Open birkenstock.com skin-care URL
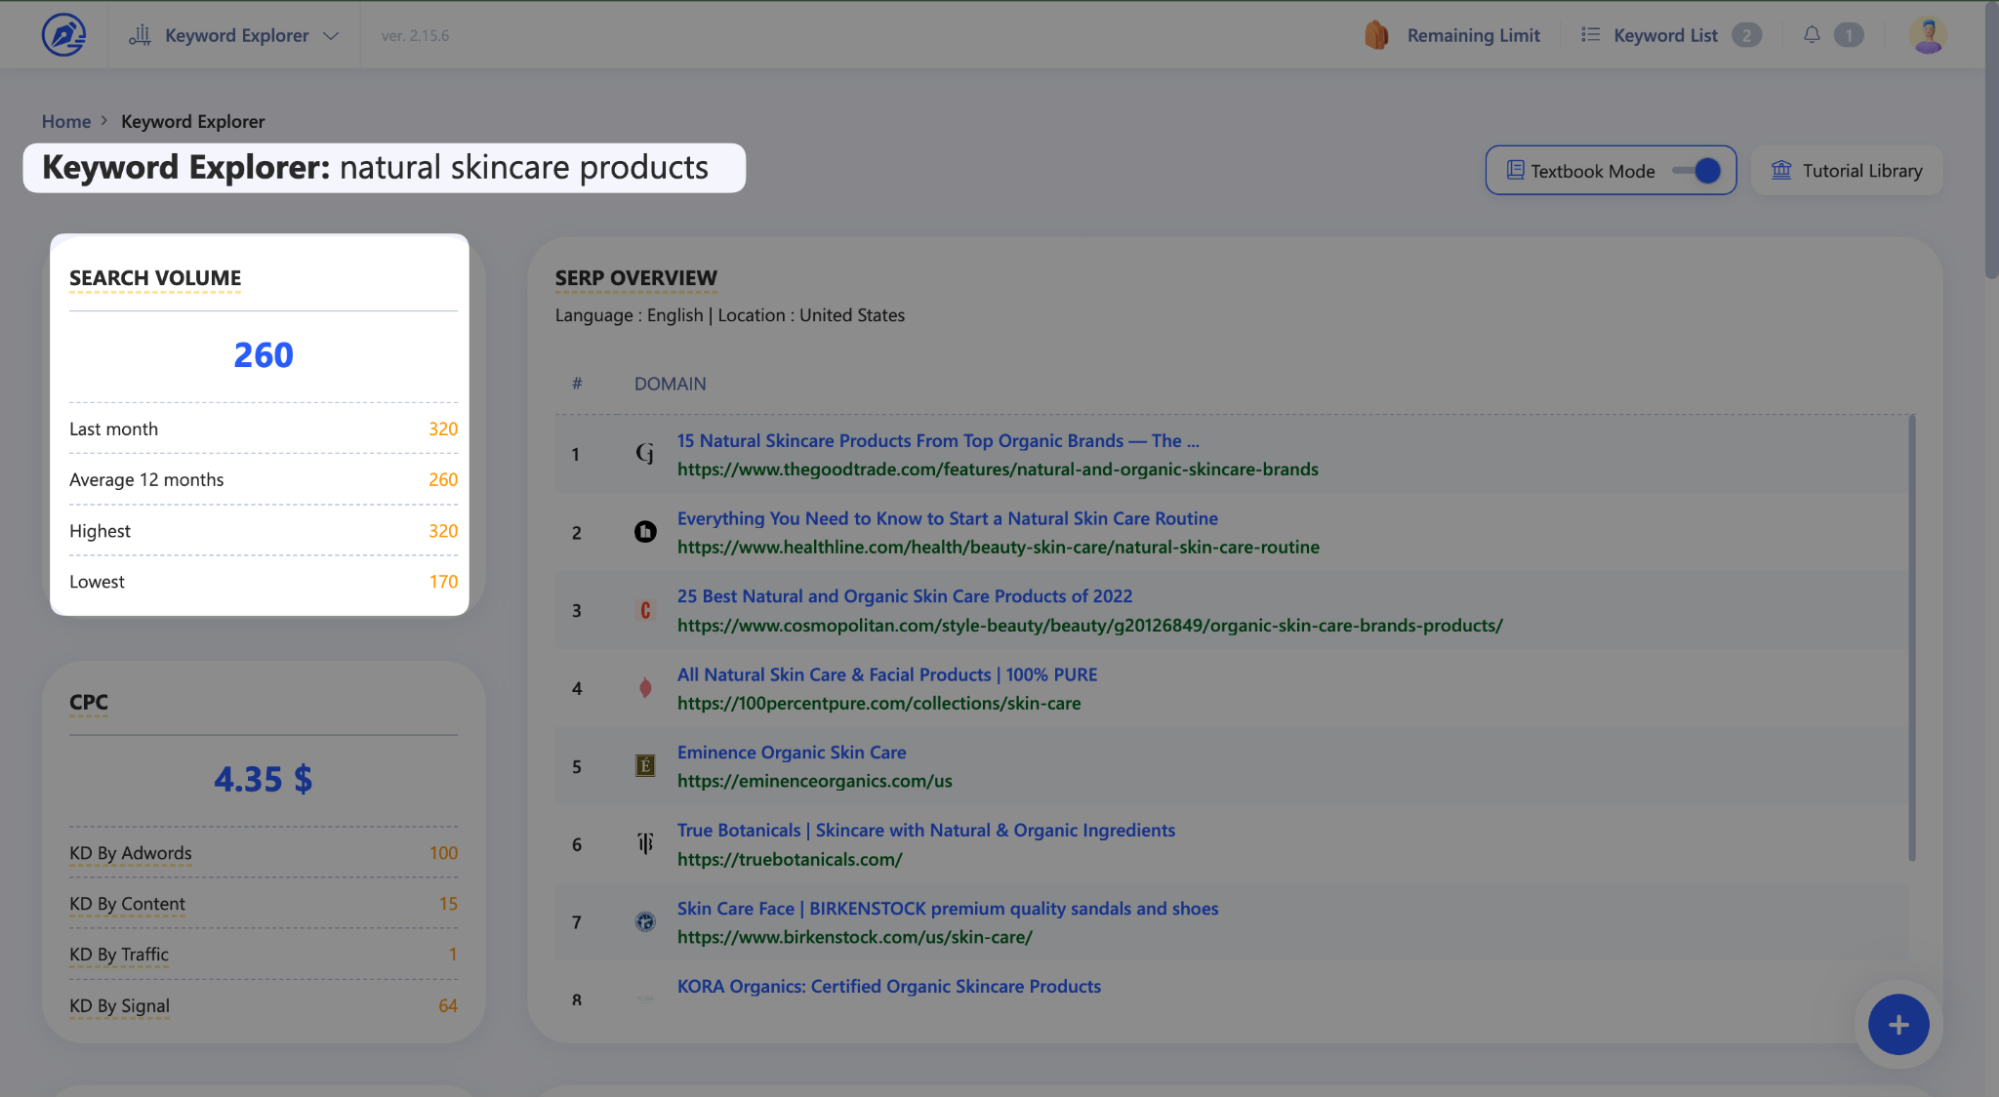This screenshot has width=1999, height=1098. point(854,937)
